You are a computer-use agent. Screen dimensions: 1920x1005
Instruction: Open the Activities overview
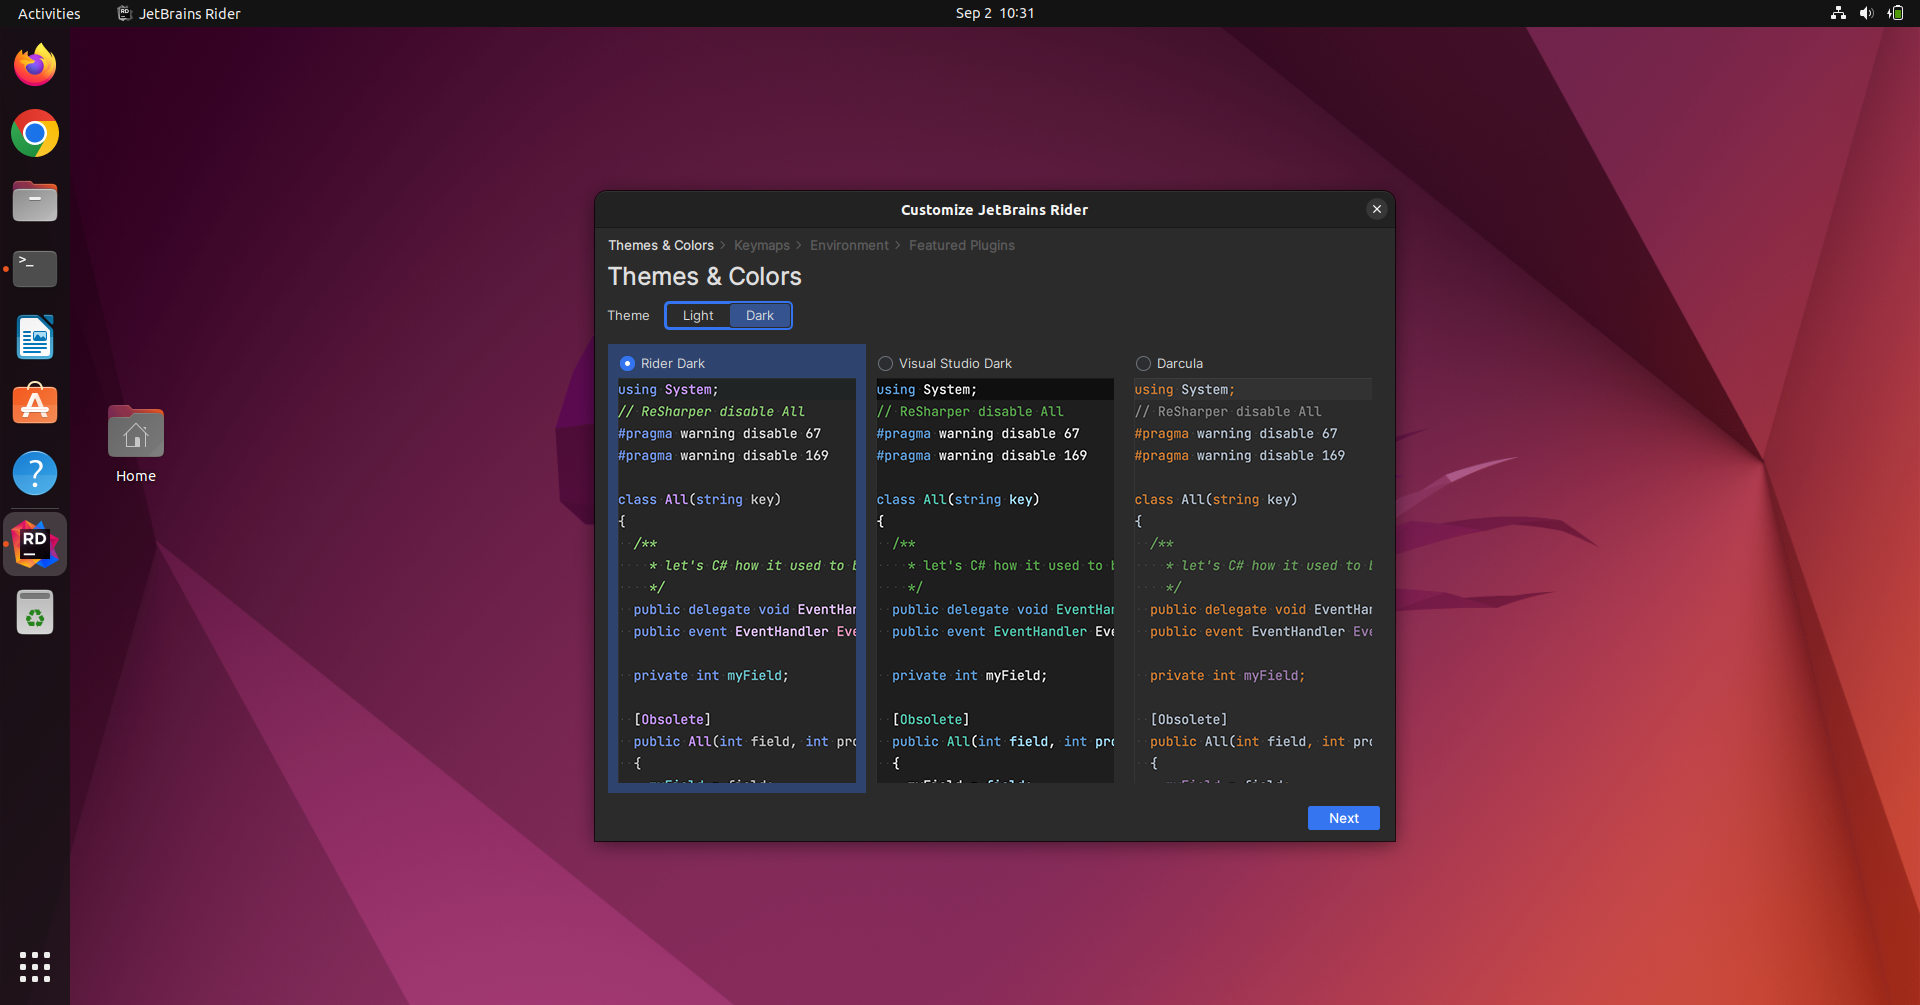click(x=48, y=13)
